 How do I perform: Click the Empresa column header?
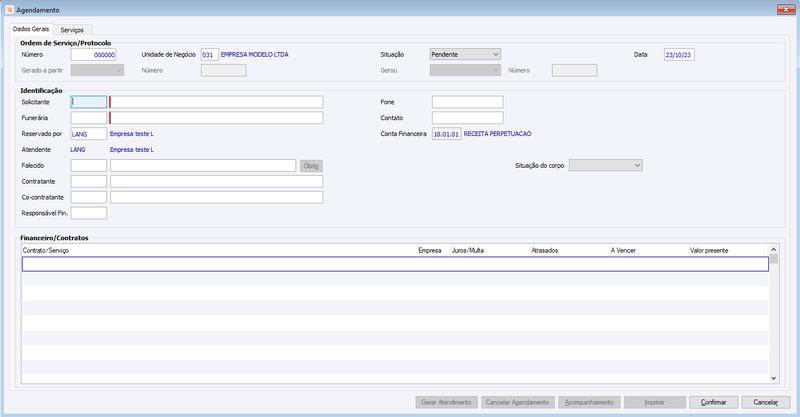click(434, 251)
